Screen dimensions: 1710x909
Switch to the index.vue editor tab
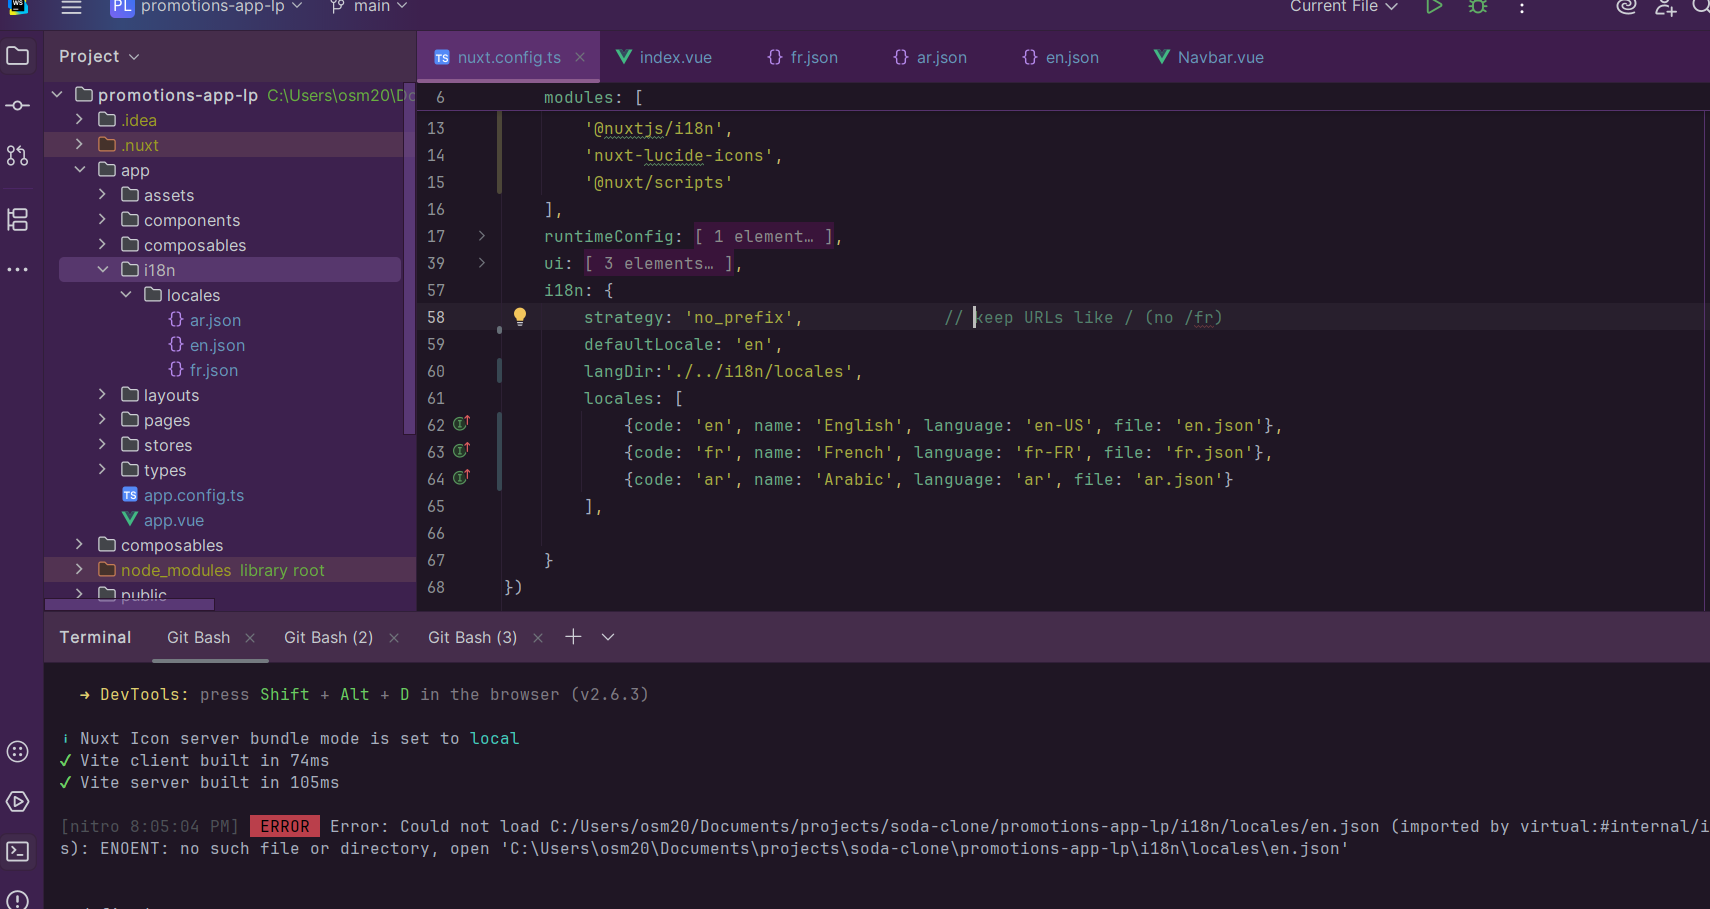click(x=664, y=57)
